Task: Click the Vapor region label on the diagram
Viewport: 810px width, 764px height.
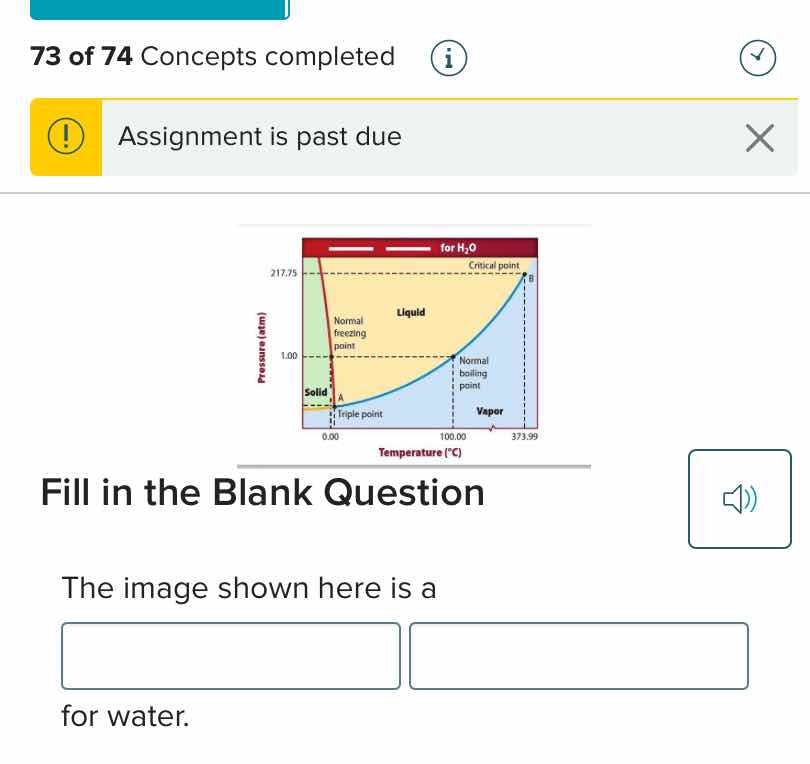Action: (x=490, y=411)
